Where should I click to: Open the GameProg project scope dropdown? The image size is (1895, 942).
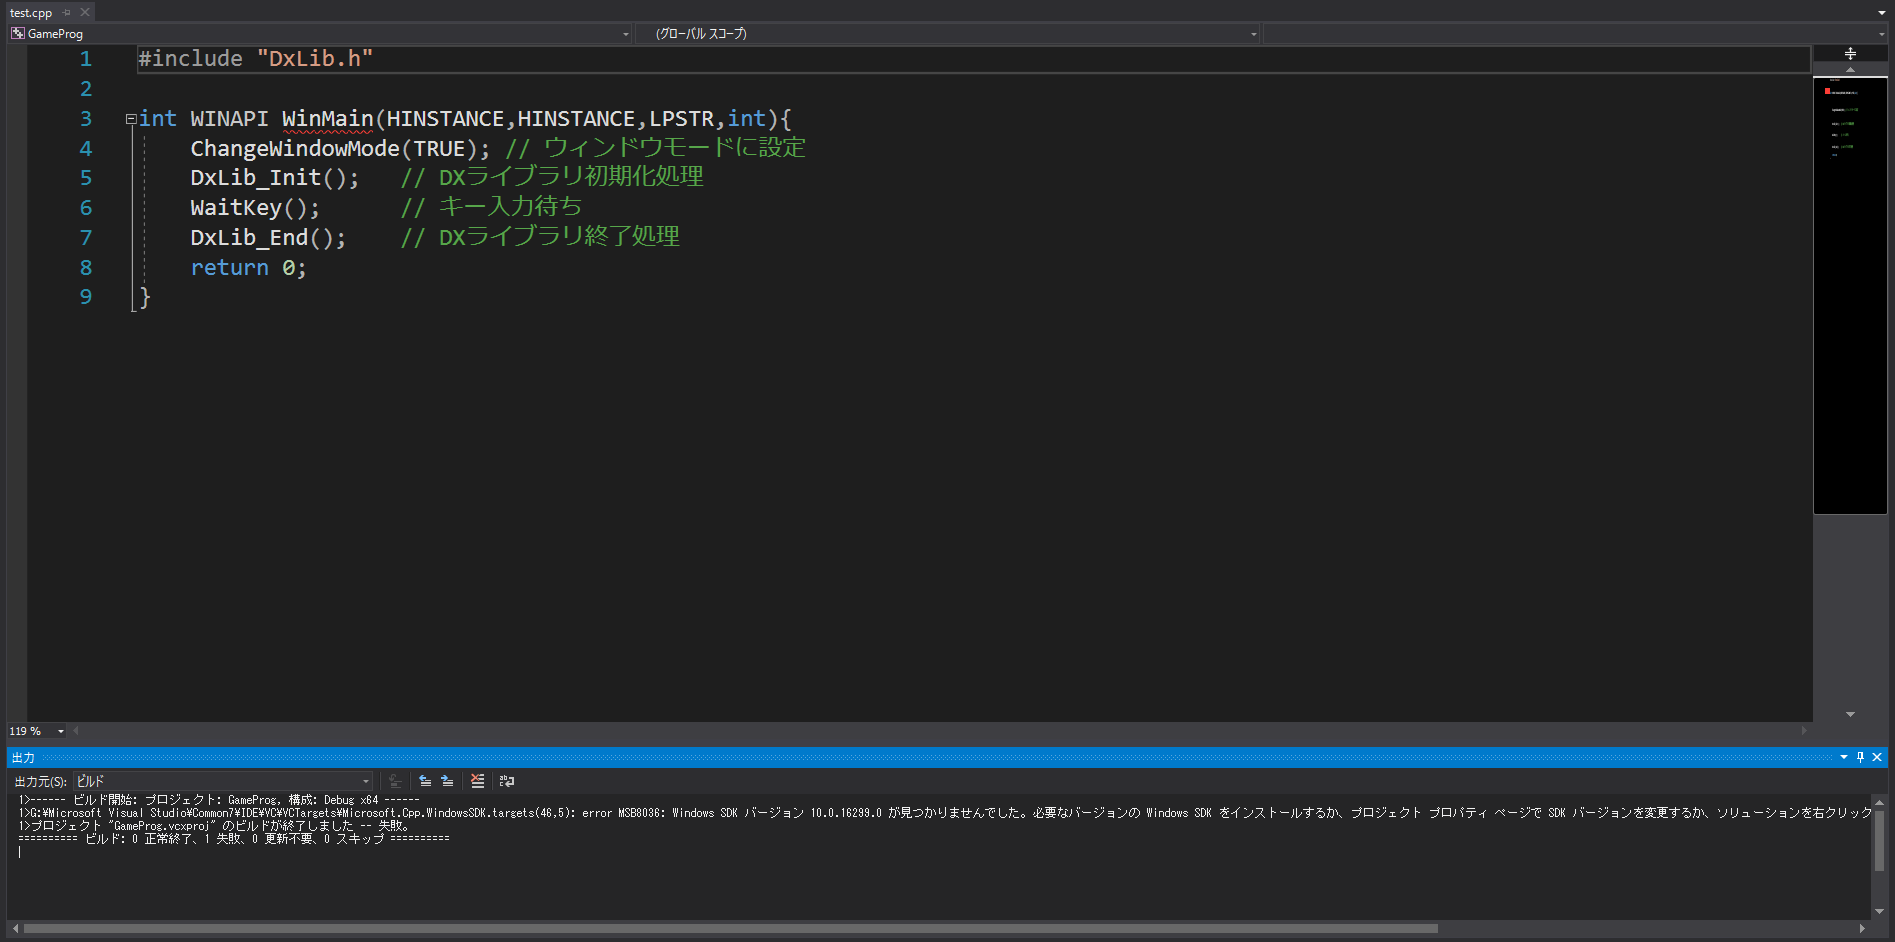pos(320,34)
